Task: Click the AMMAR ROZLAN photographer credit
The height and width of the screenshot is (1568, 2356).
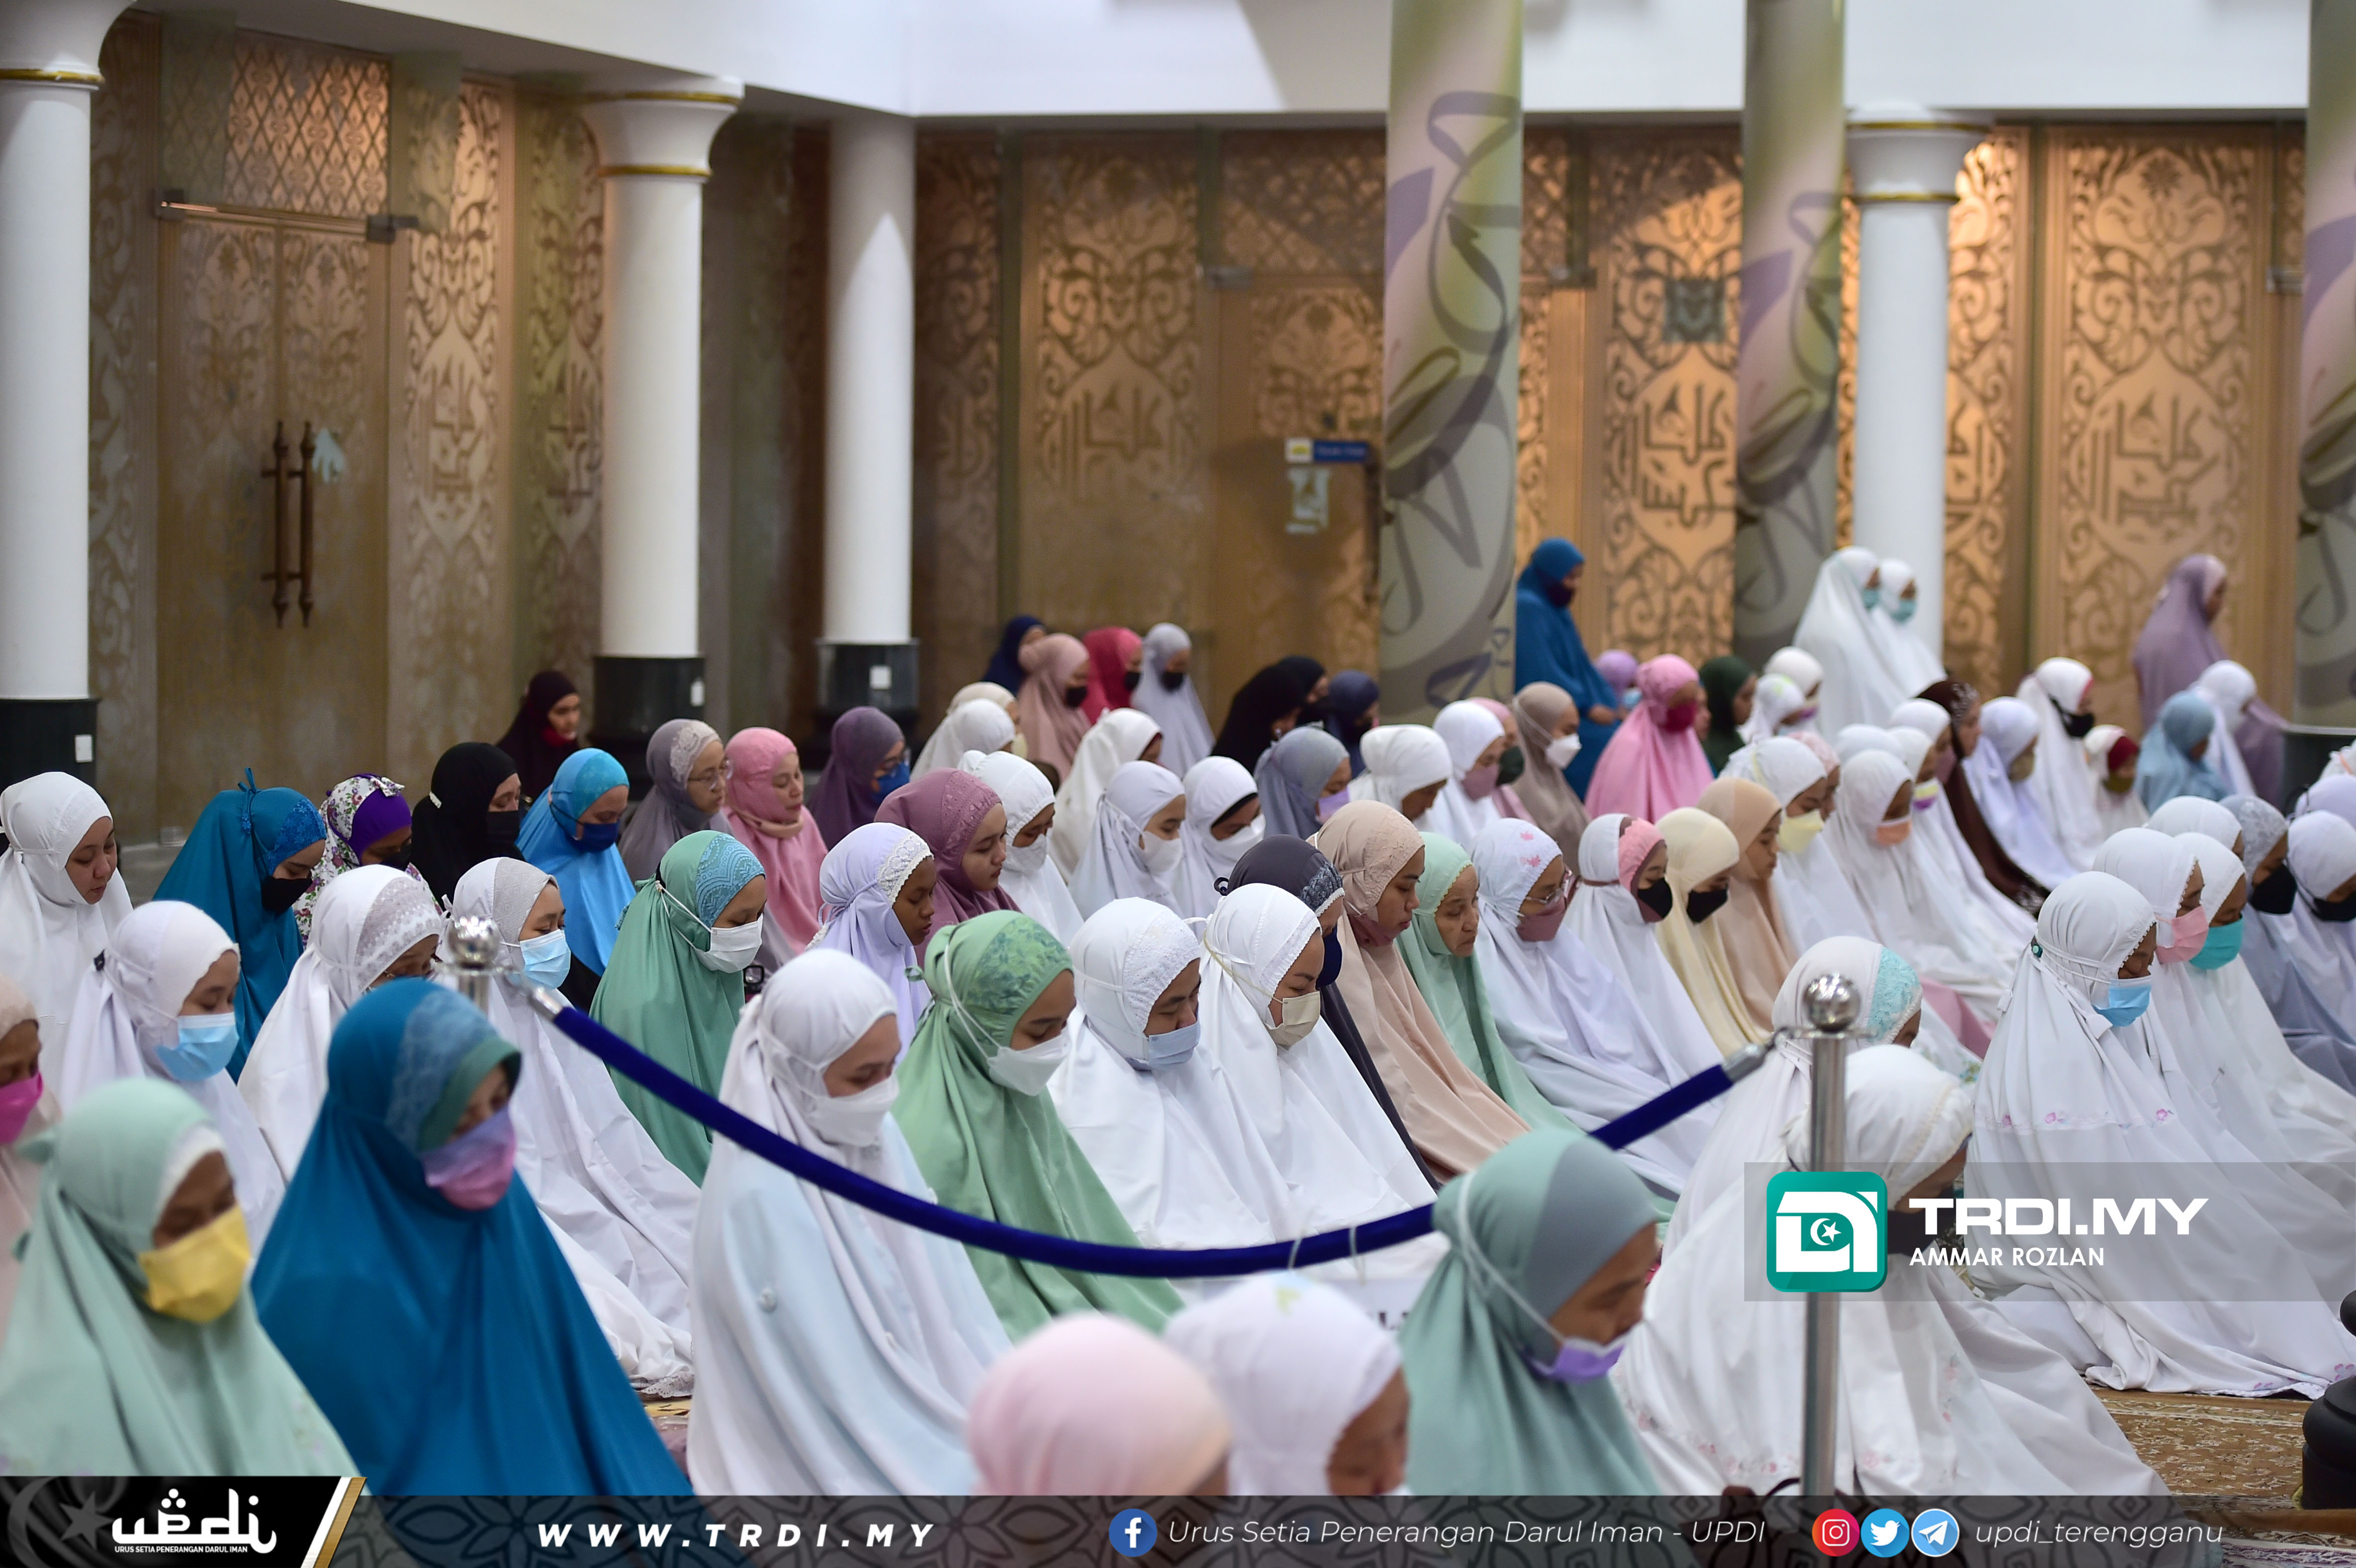Action: pyautogui.click(x=2006, y=1257)
